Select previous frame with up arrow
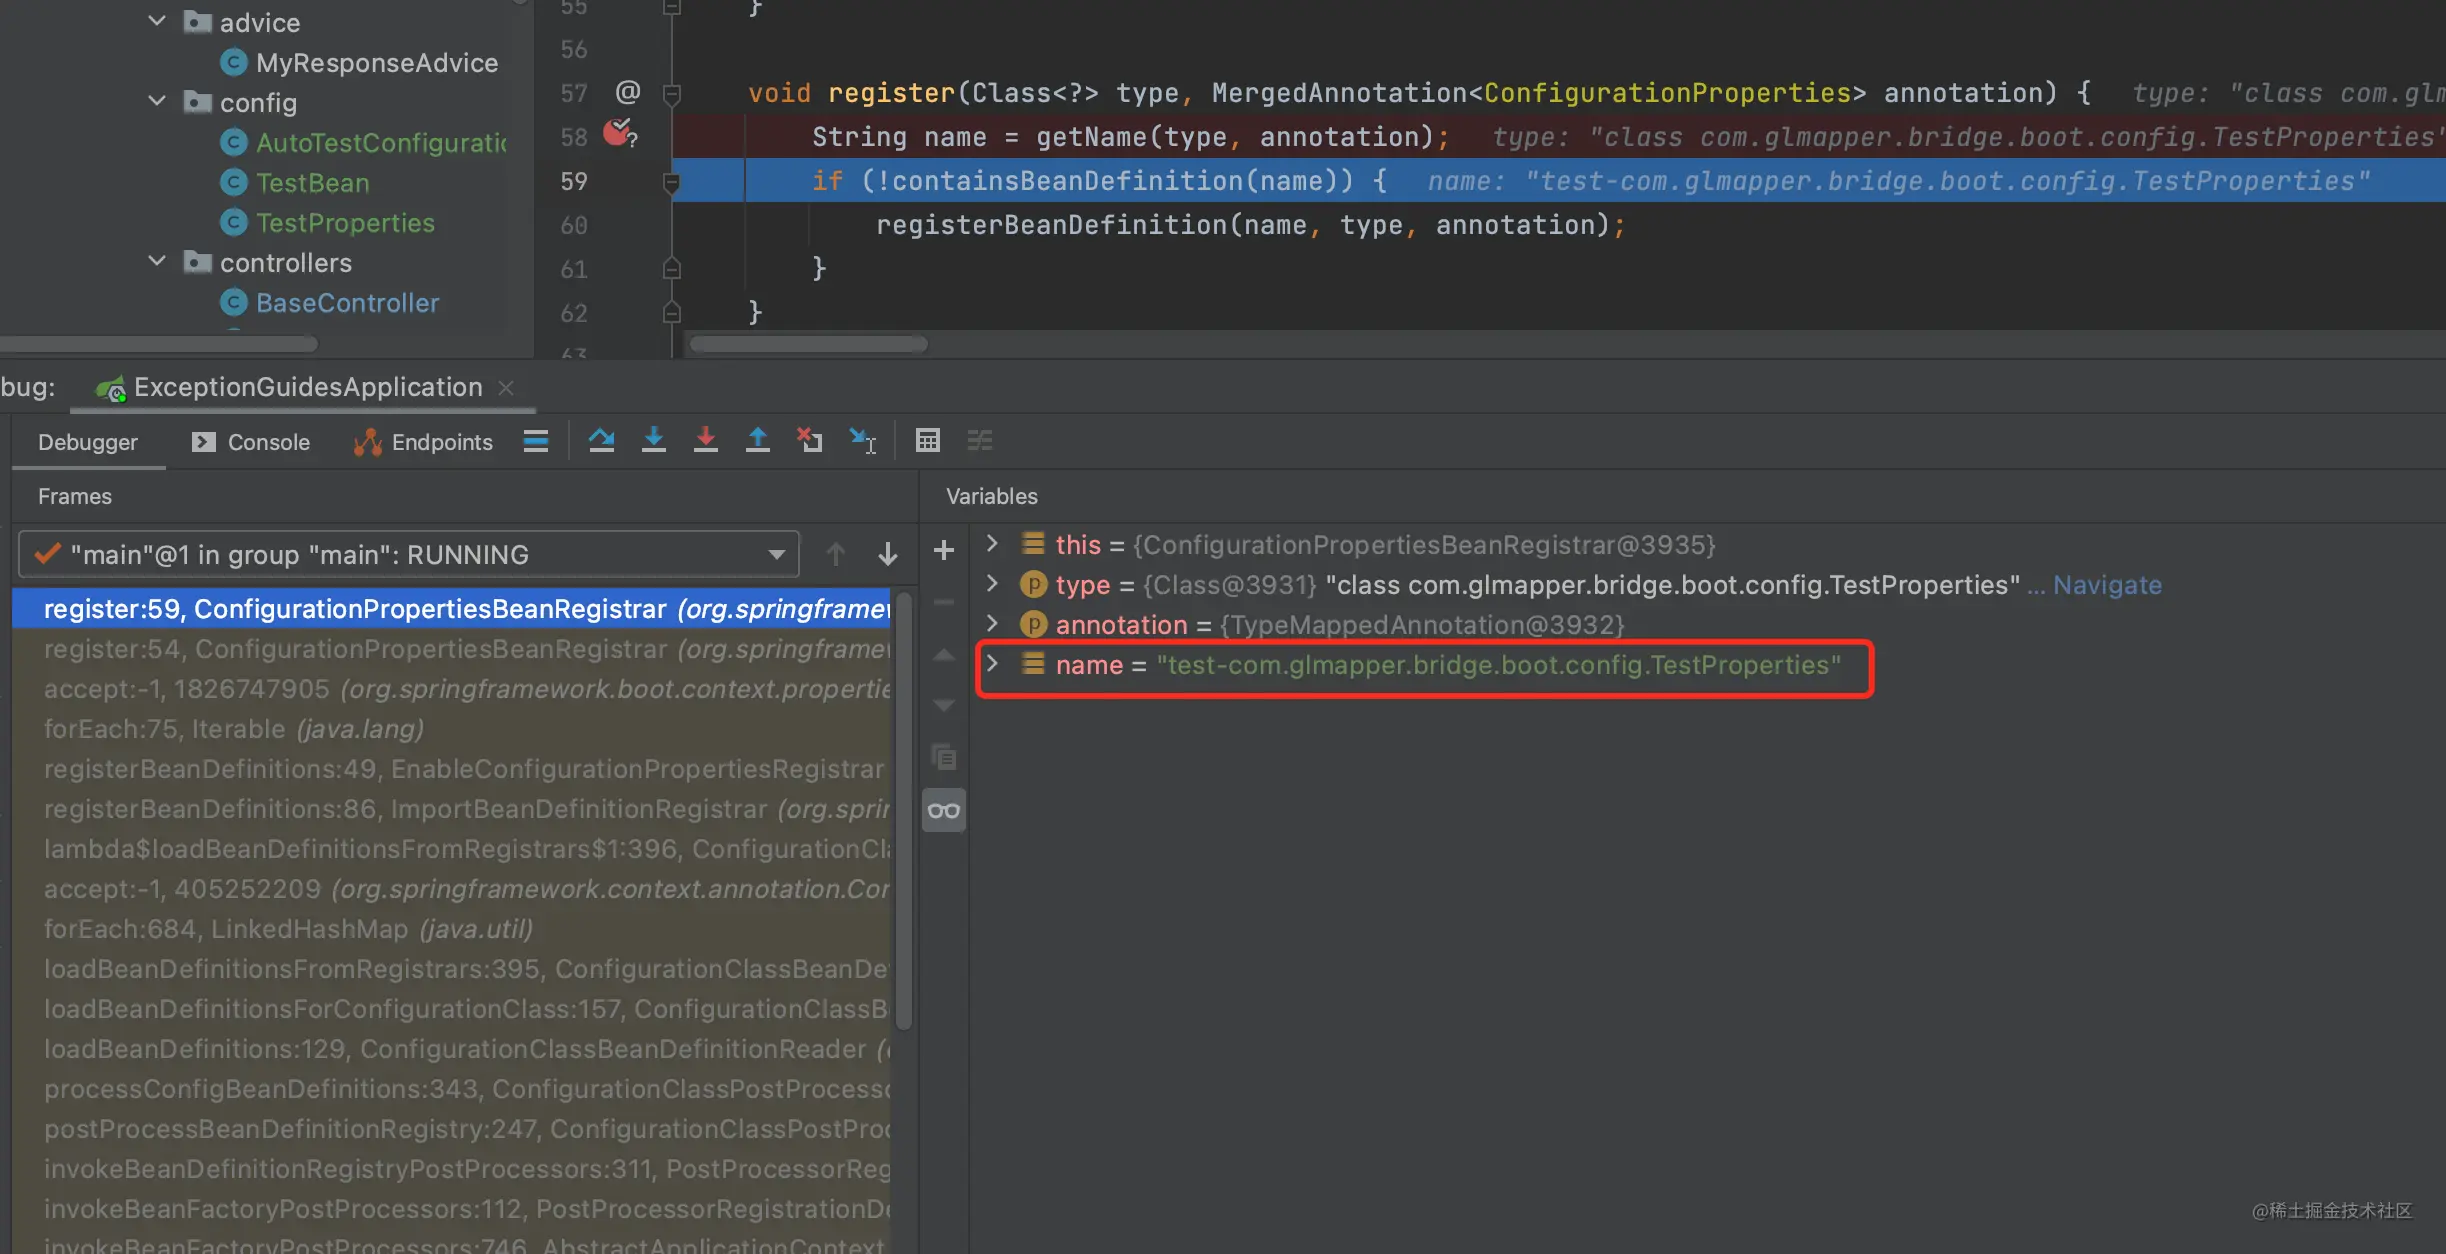The image size is (2446, 1254). (x=836, y=554)
